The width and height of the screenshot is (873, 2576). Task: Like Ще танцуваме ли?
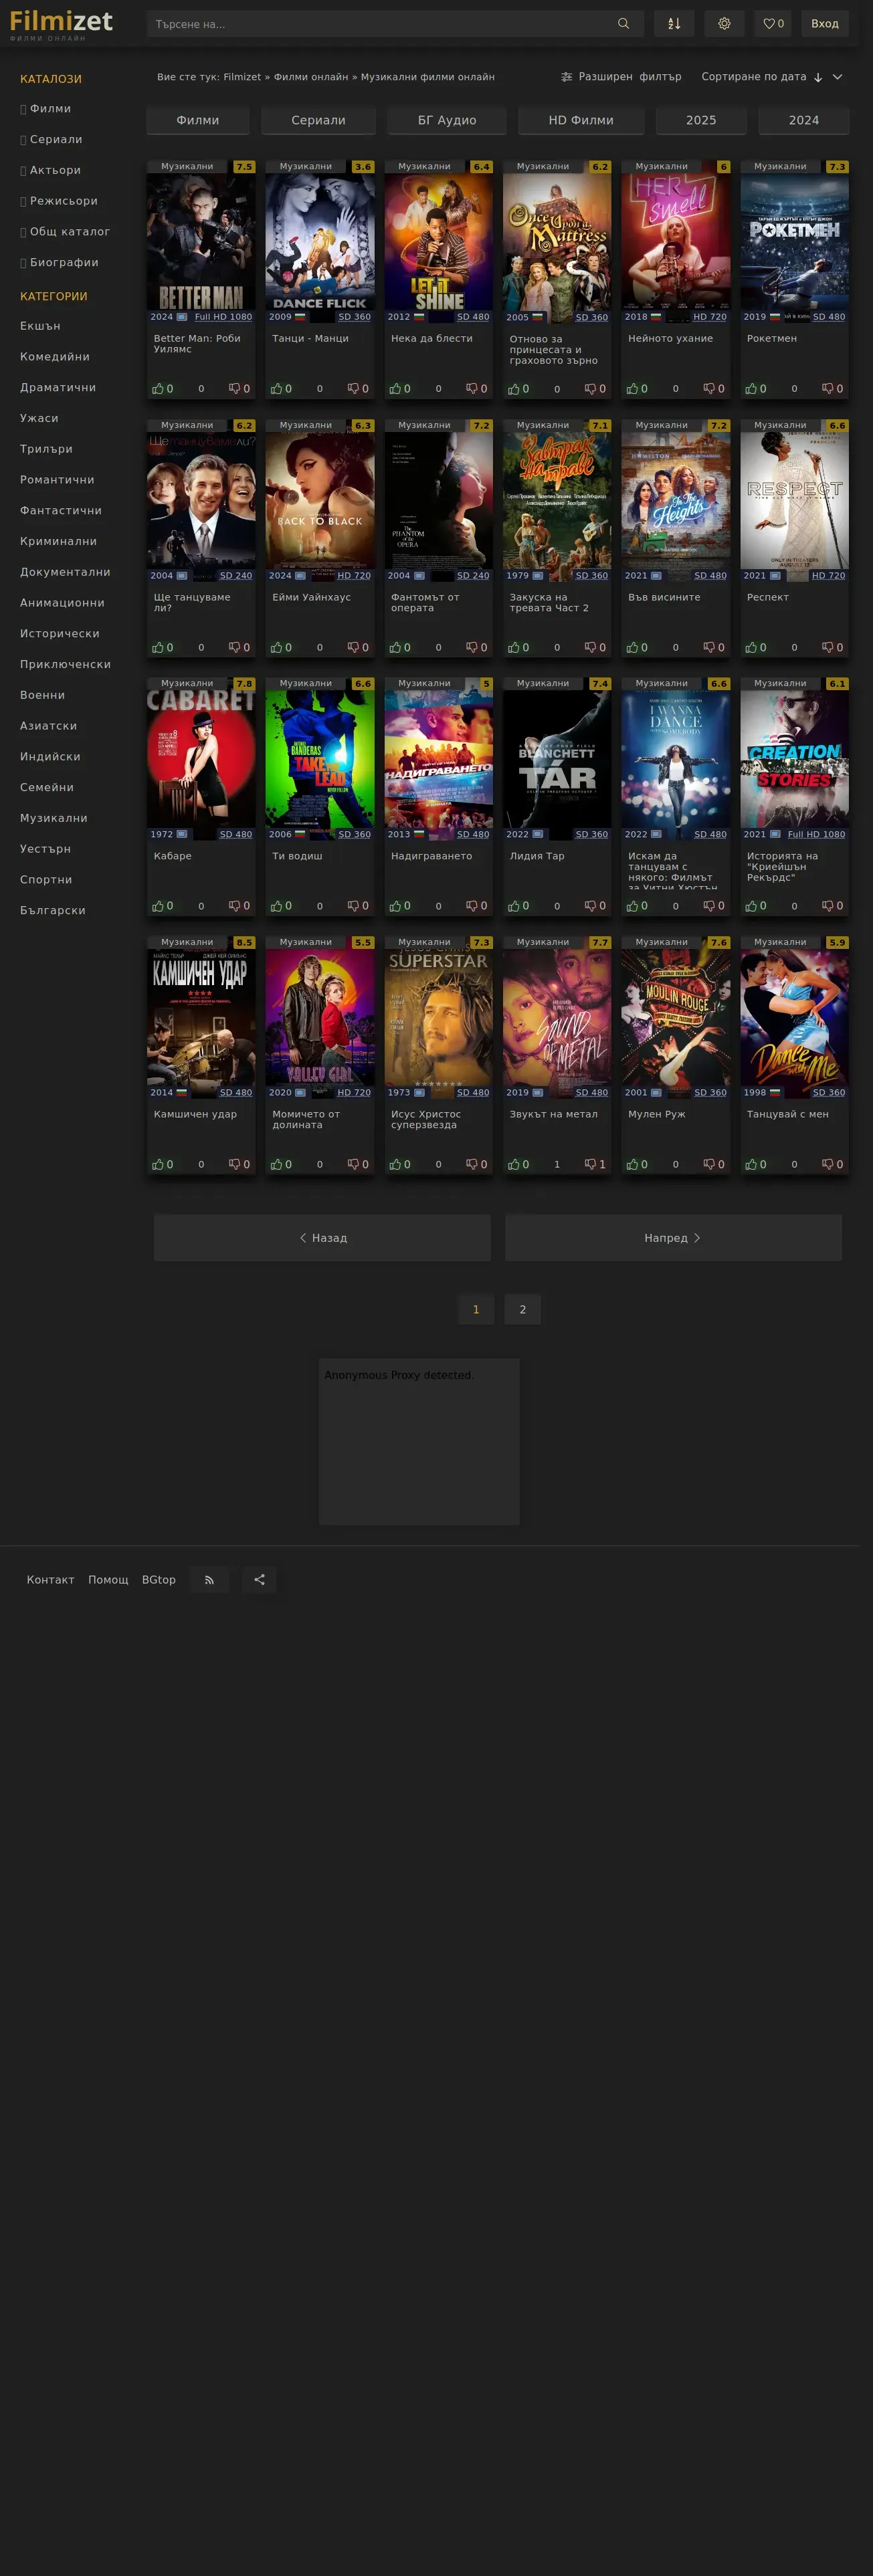click(x=162, y=648)
